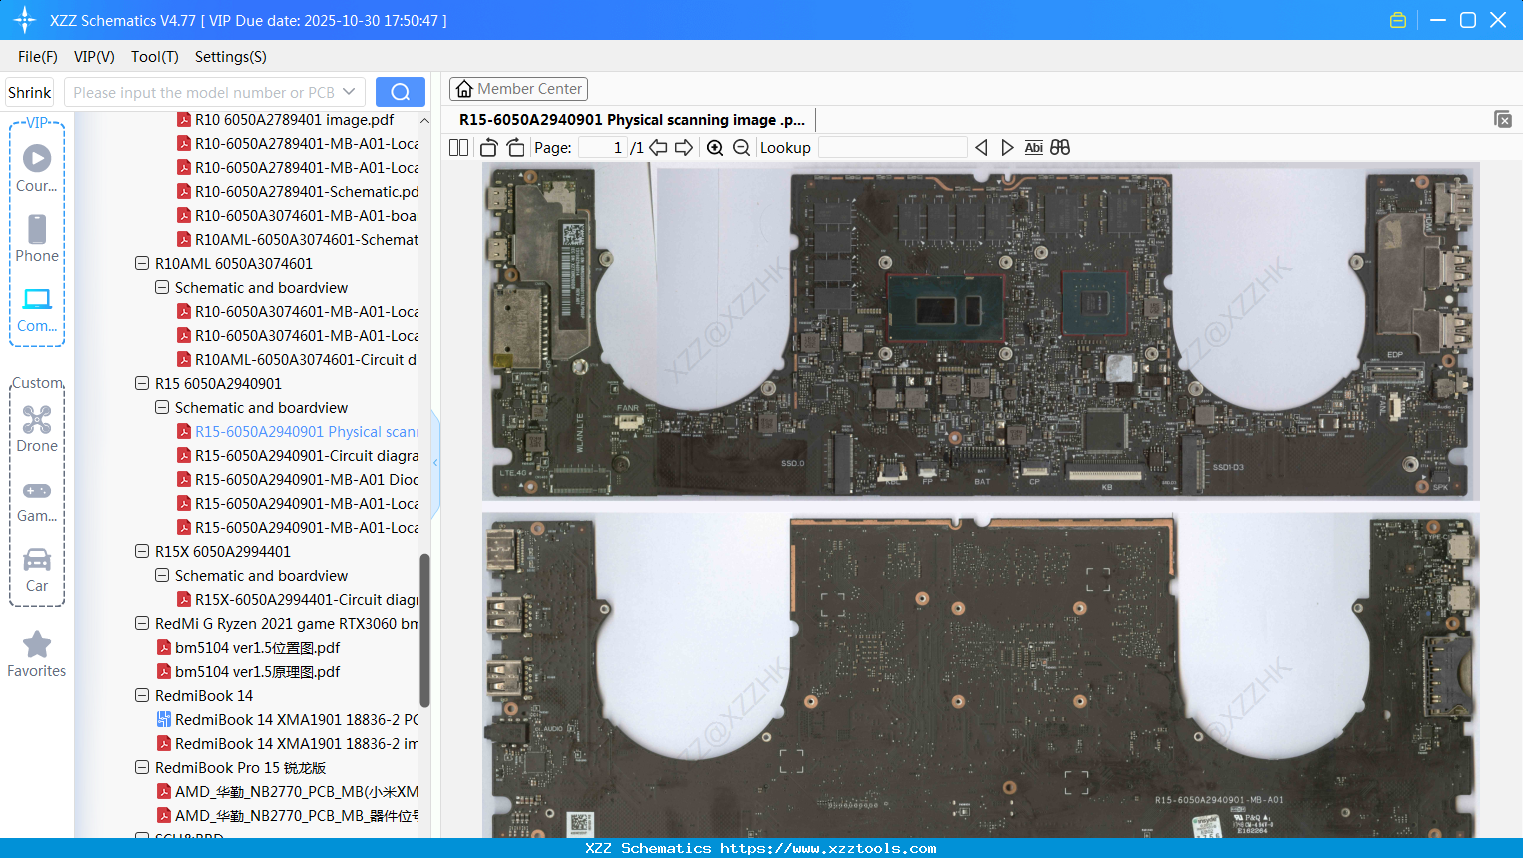The height and width of the screenshot is (858, 1523).
Task: Go to next page with right arrow
Action: [684, 148]
